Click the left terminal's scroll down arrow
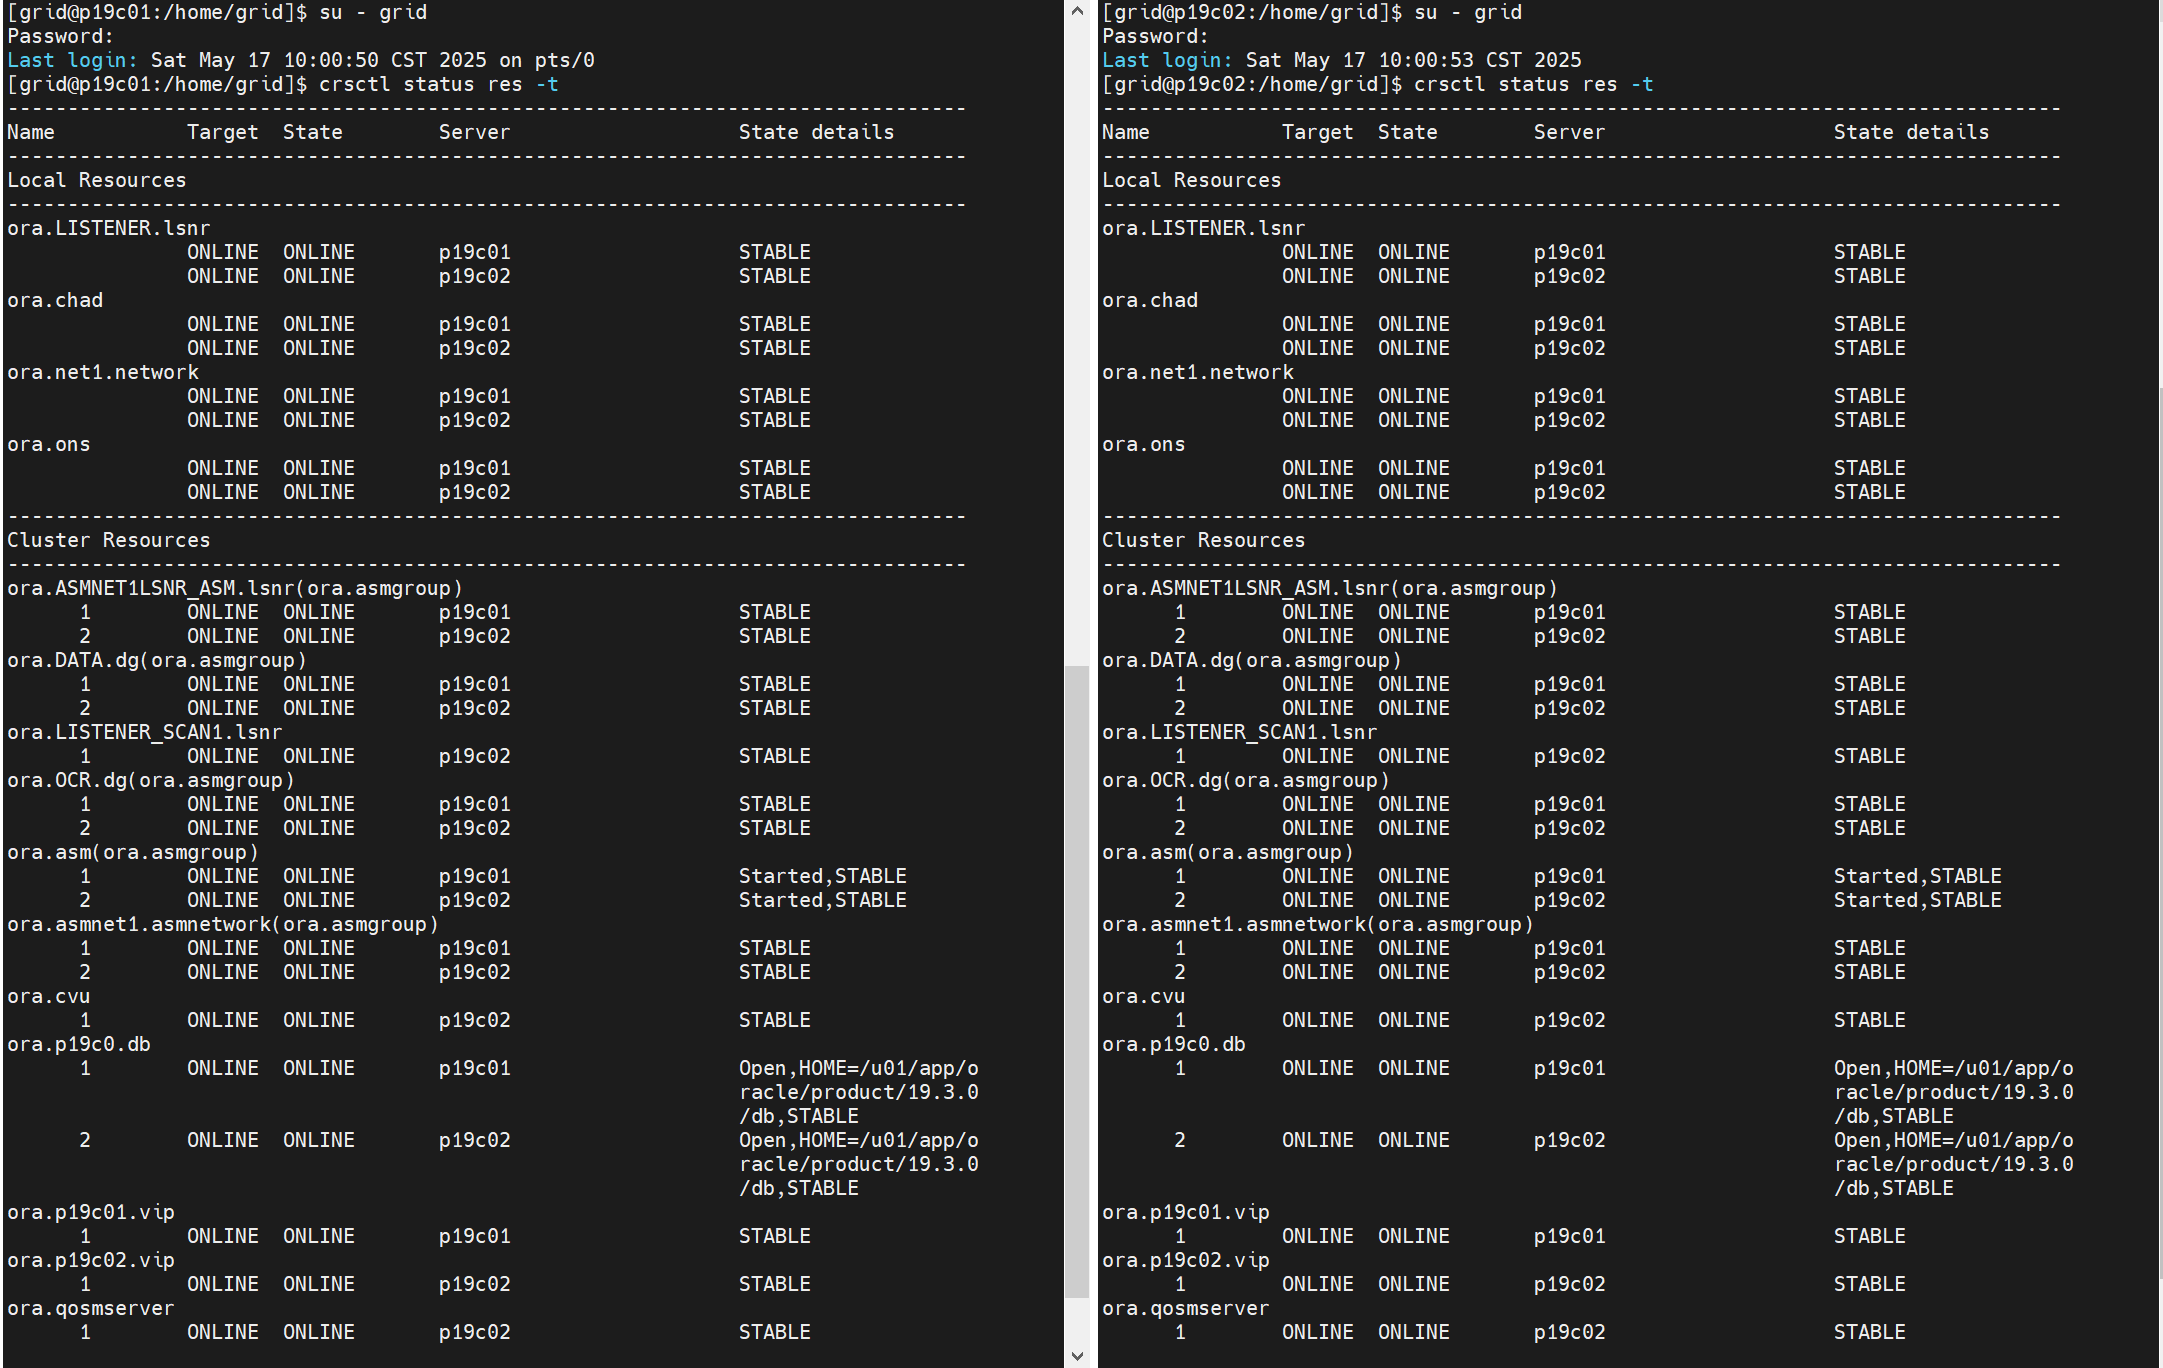The height and width of the screenshot is (1368, 2163). coord(1076,1356)
